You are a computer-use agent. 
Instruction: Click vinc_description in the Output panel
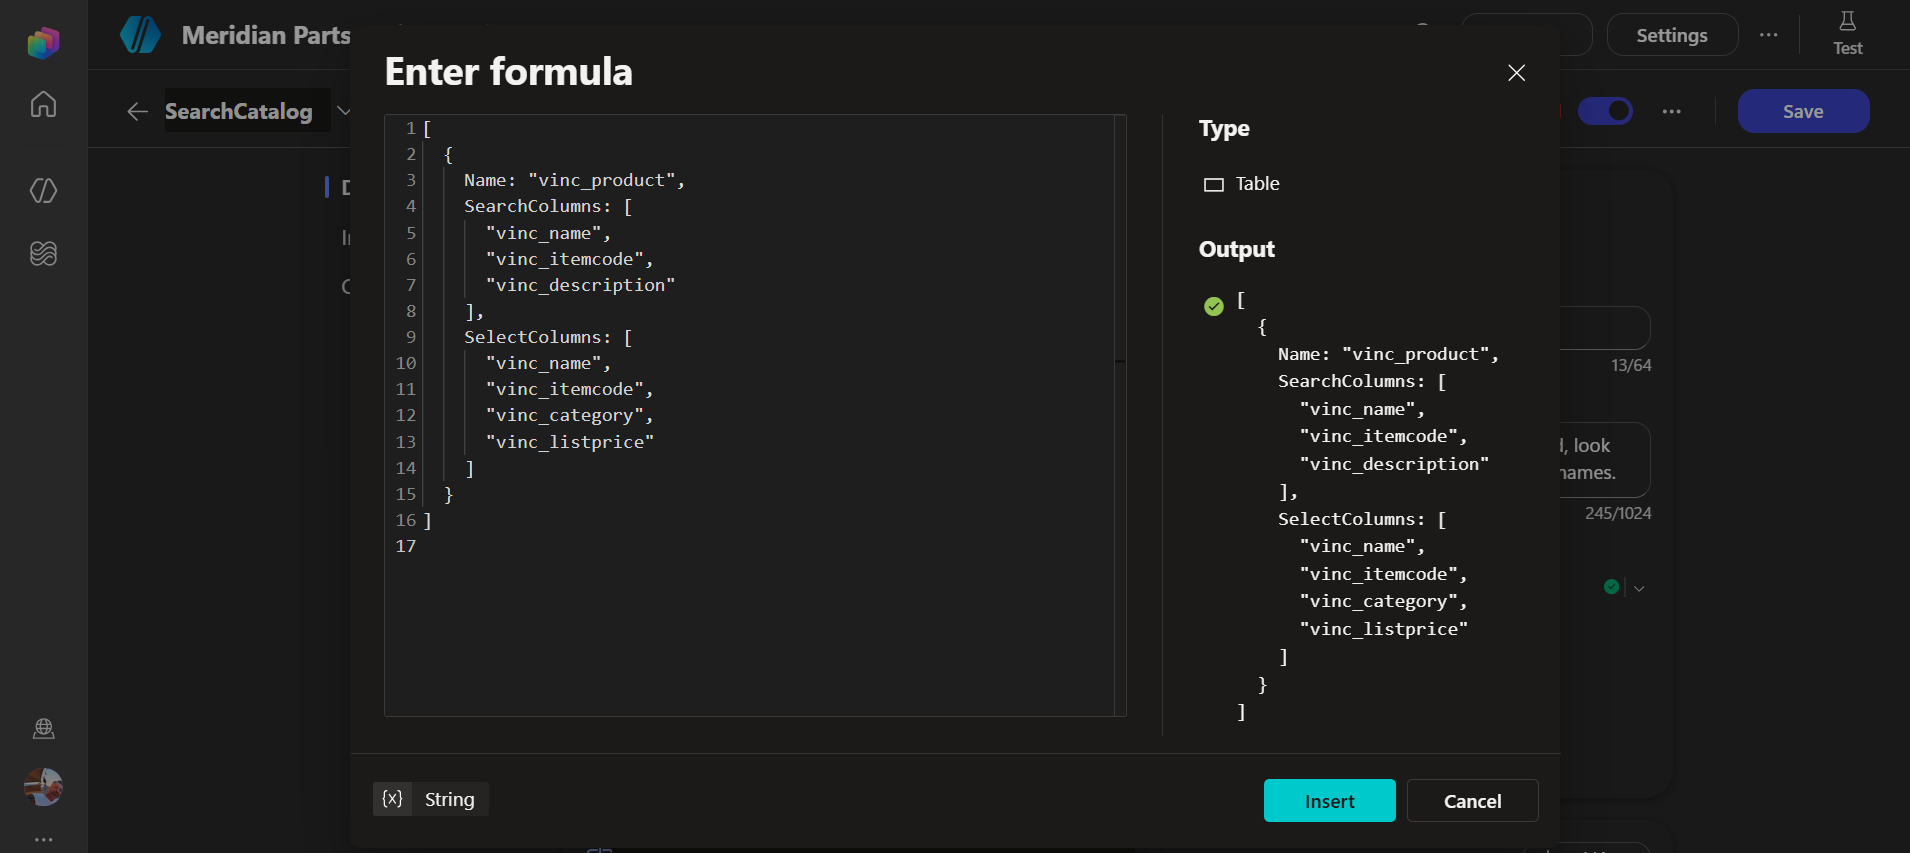pos(1394,464)
